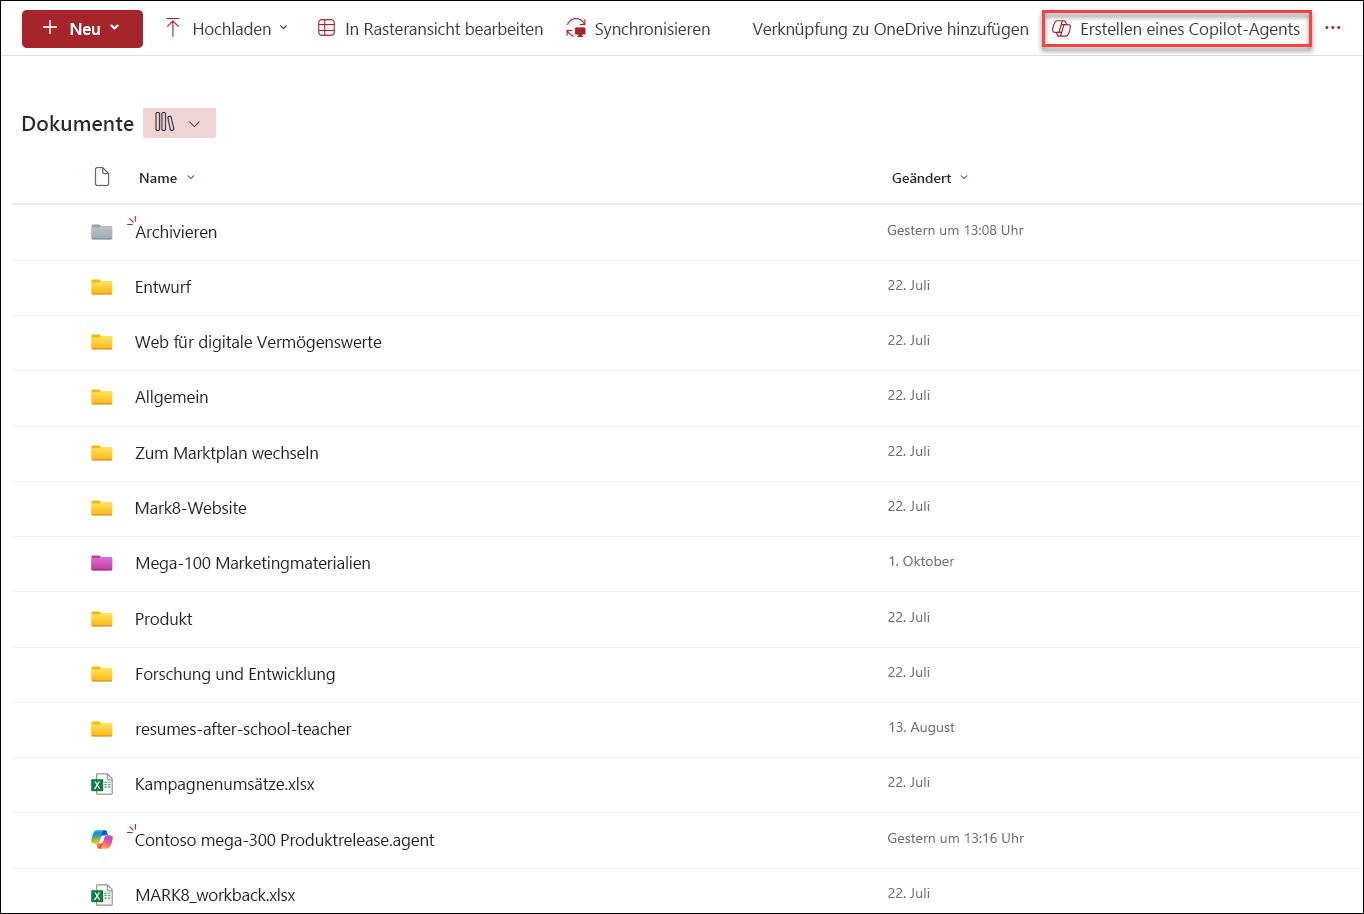Click Erstellen eines Copilot-Agents text
Viewport: 1364px width, 914px height.
tap(1190, 29)
